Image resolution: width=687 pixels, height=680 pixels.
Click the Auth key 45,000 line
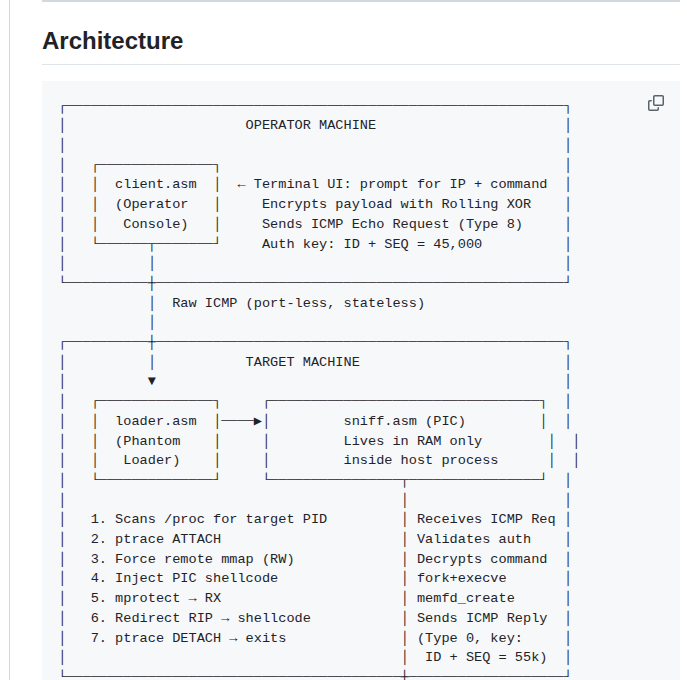coord(372,244)
